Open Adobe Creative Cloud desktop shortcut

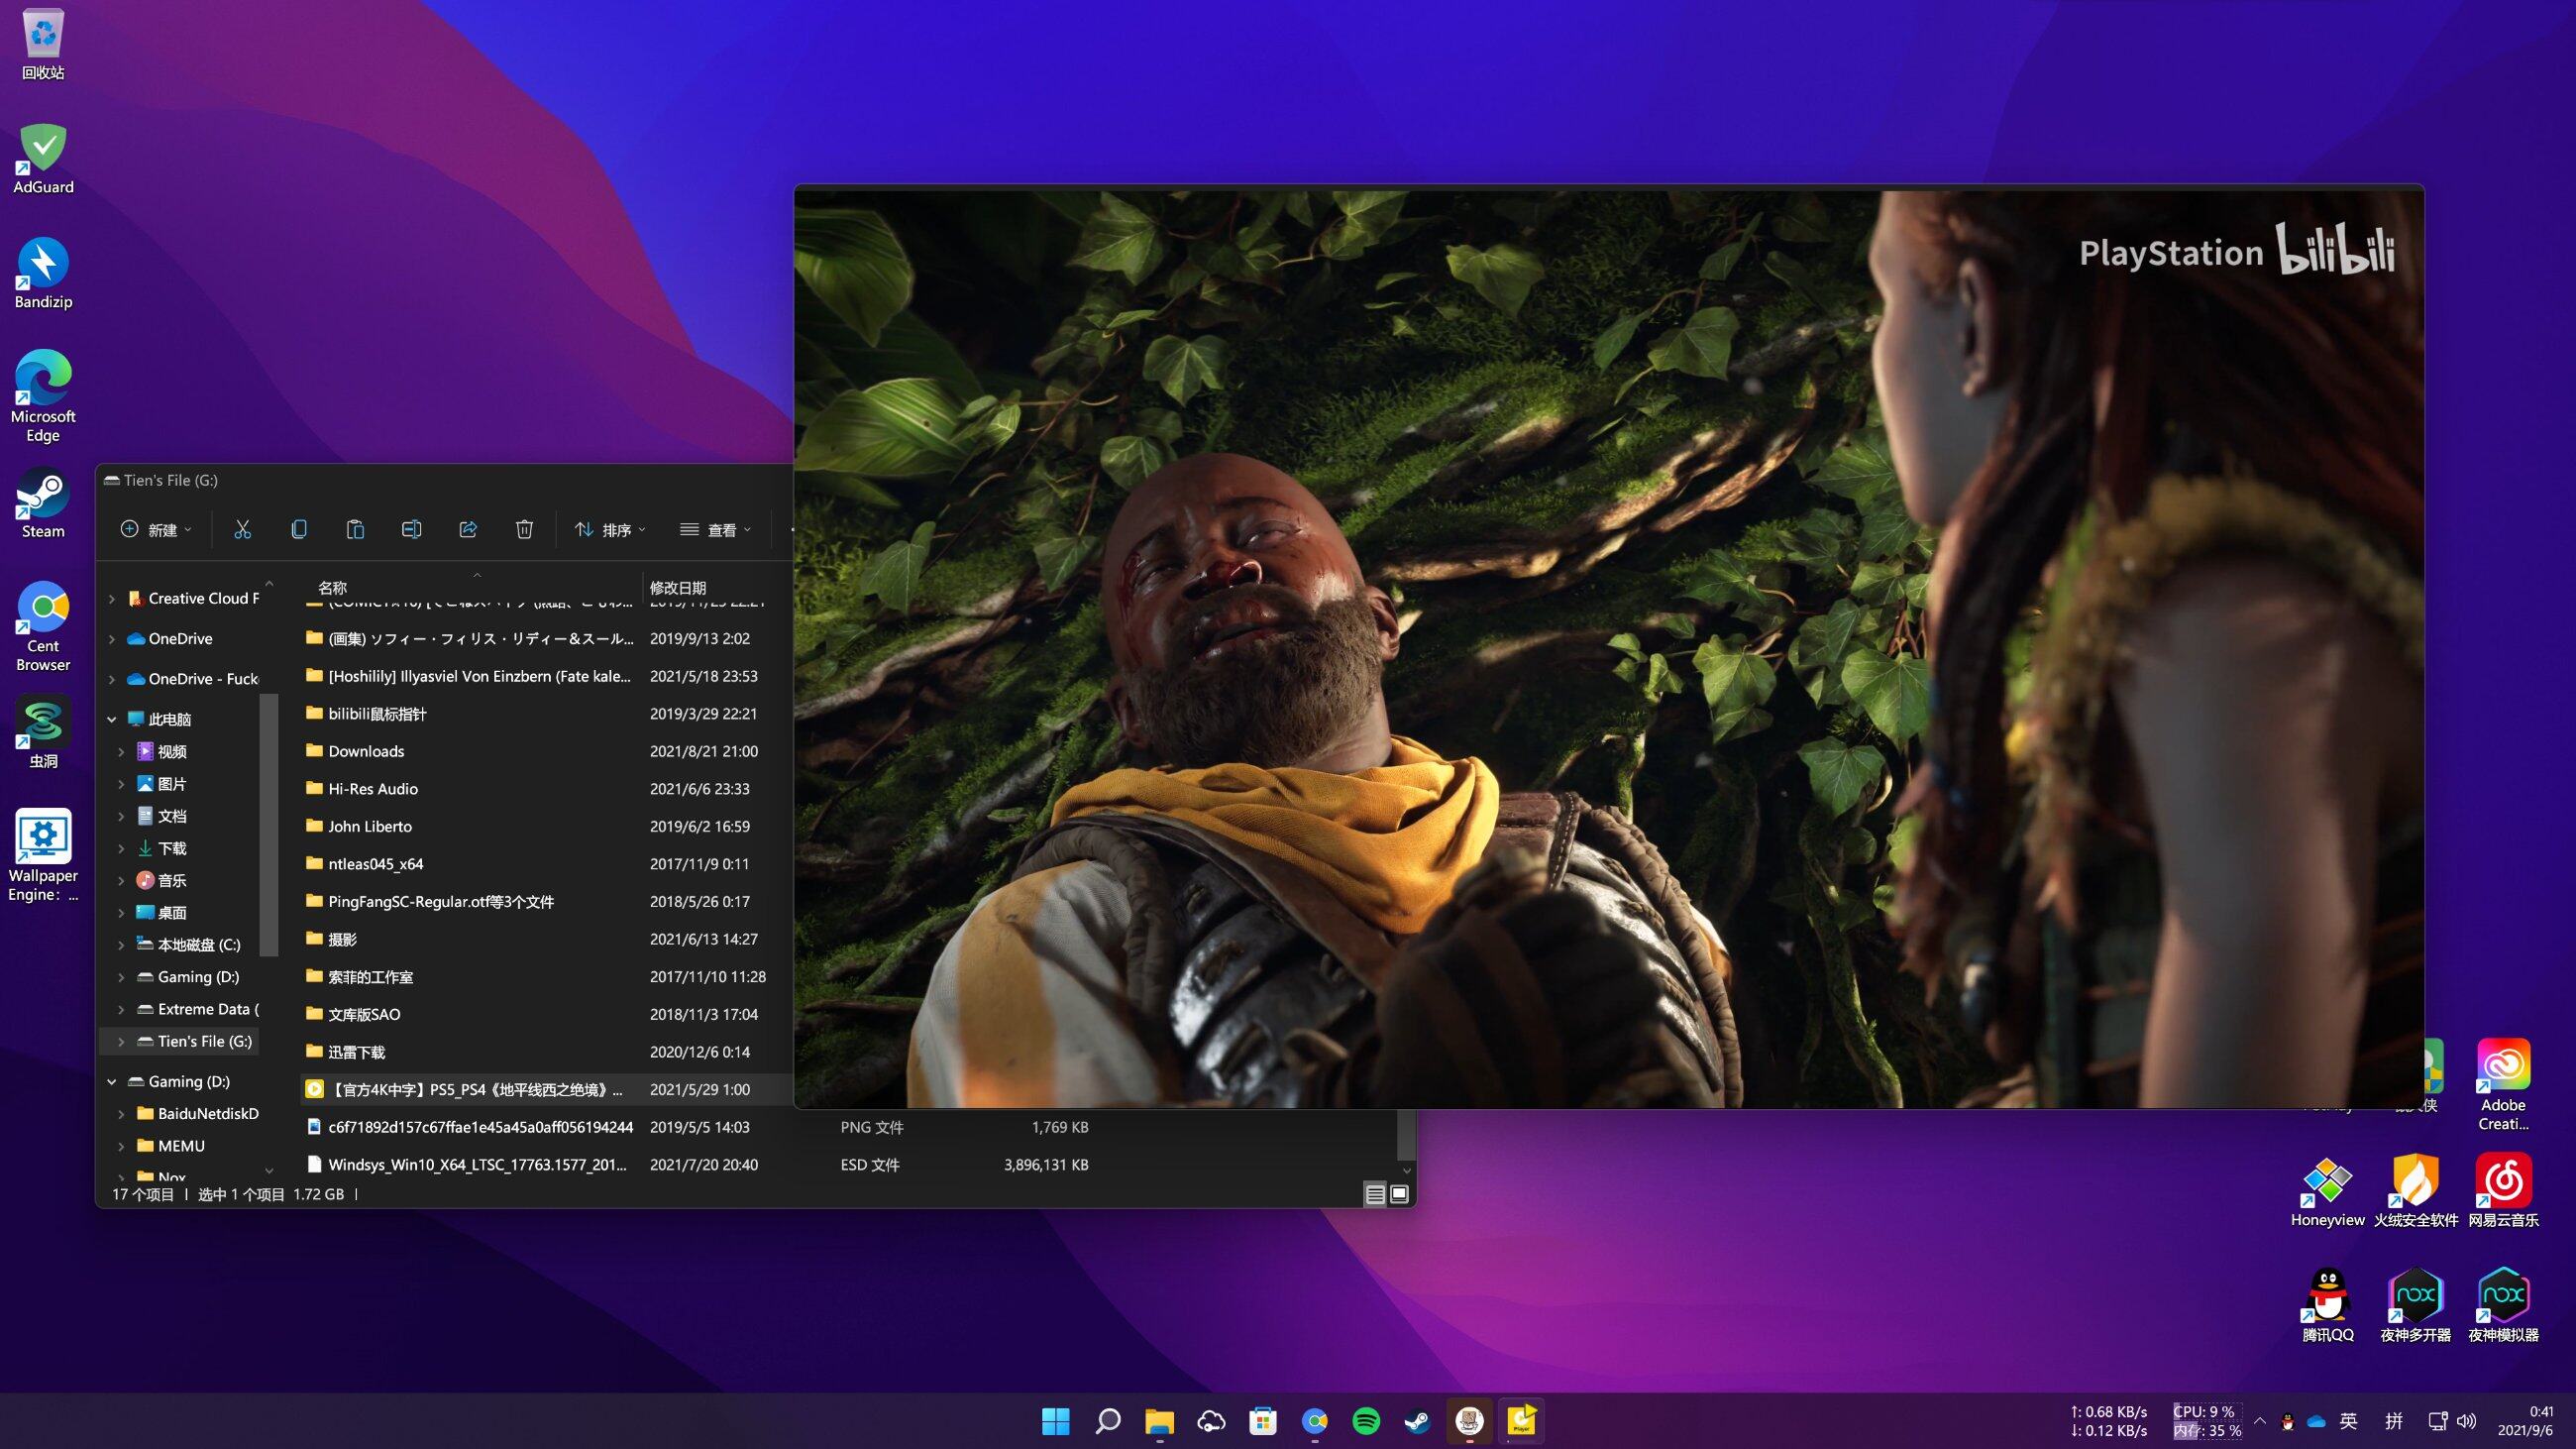pos(2503,1085)
